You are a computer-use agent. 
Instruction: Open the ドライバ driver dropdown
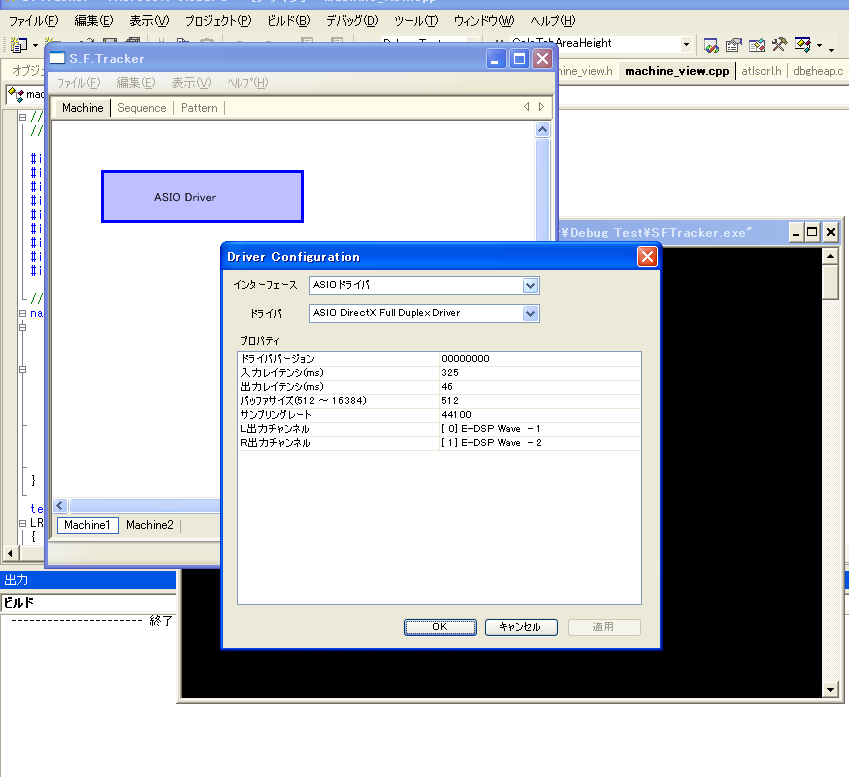531,314
